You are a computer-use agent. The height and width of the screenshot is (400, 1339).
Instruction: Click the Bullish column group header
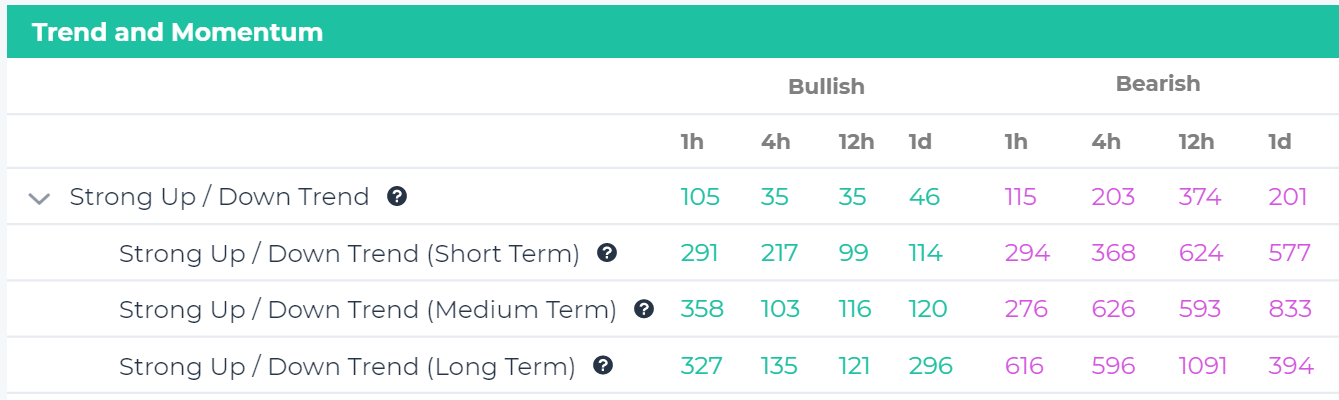pos(826,86)
